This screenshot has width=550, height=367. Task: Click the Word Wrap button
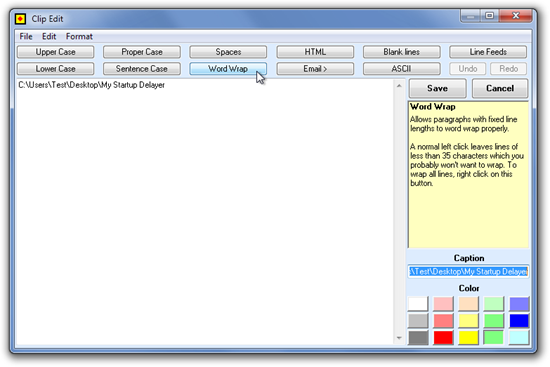click(228, 69)
